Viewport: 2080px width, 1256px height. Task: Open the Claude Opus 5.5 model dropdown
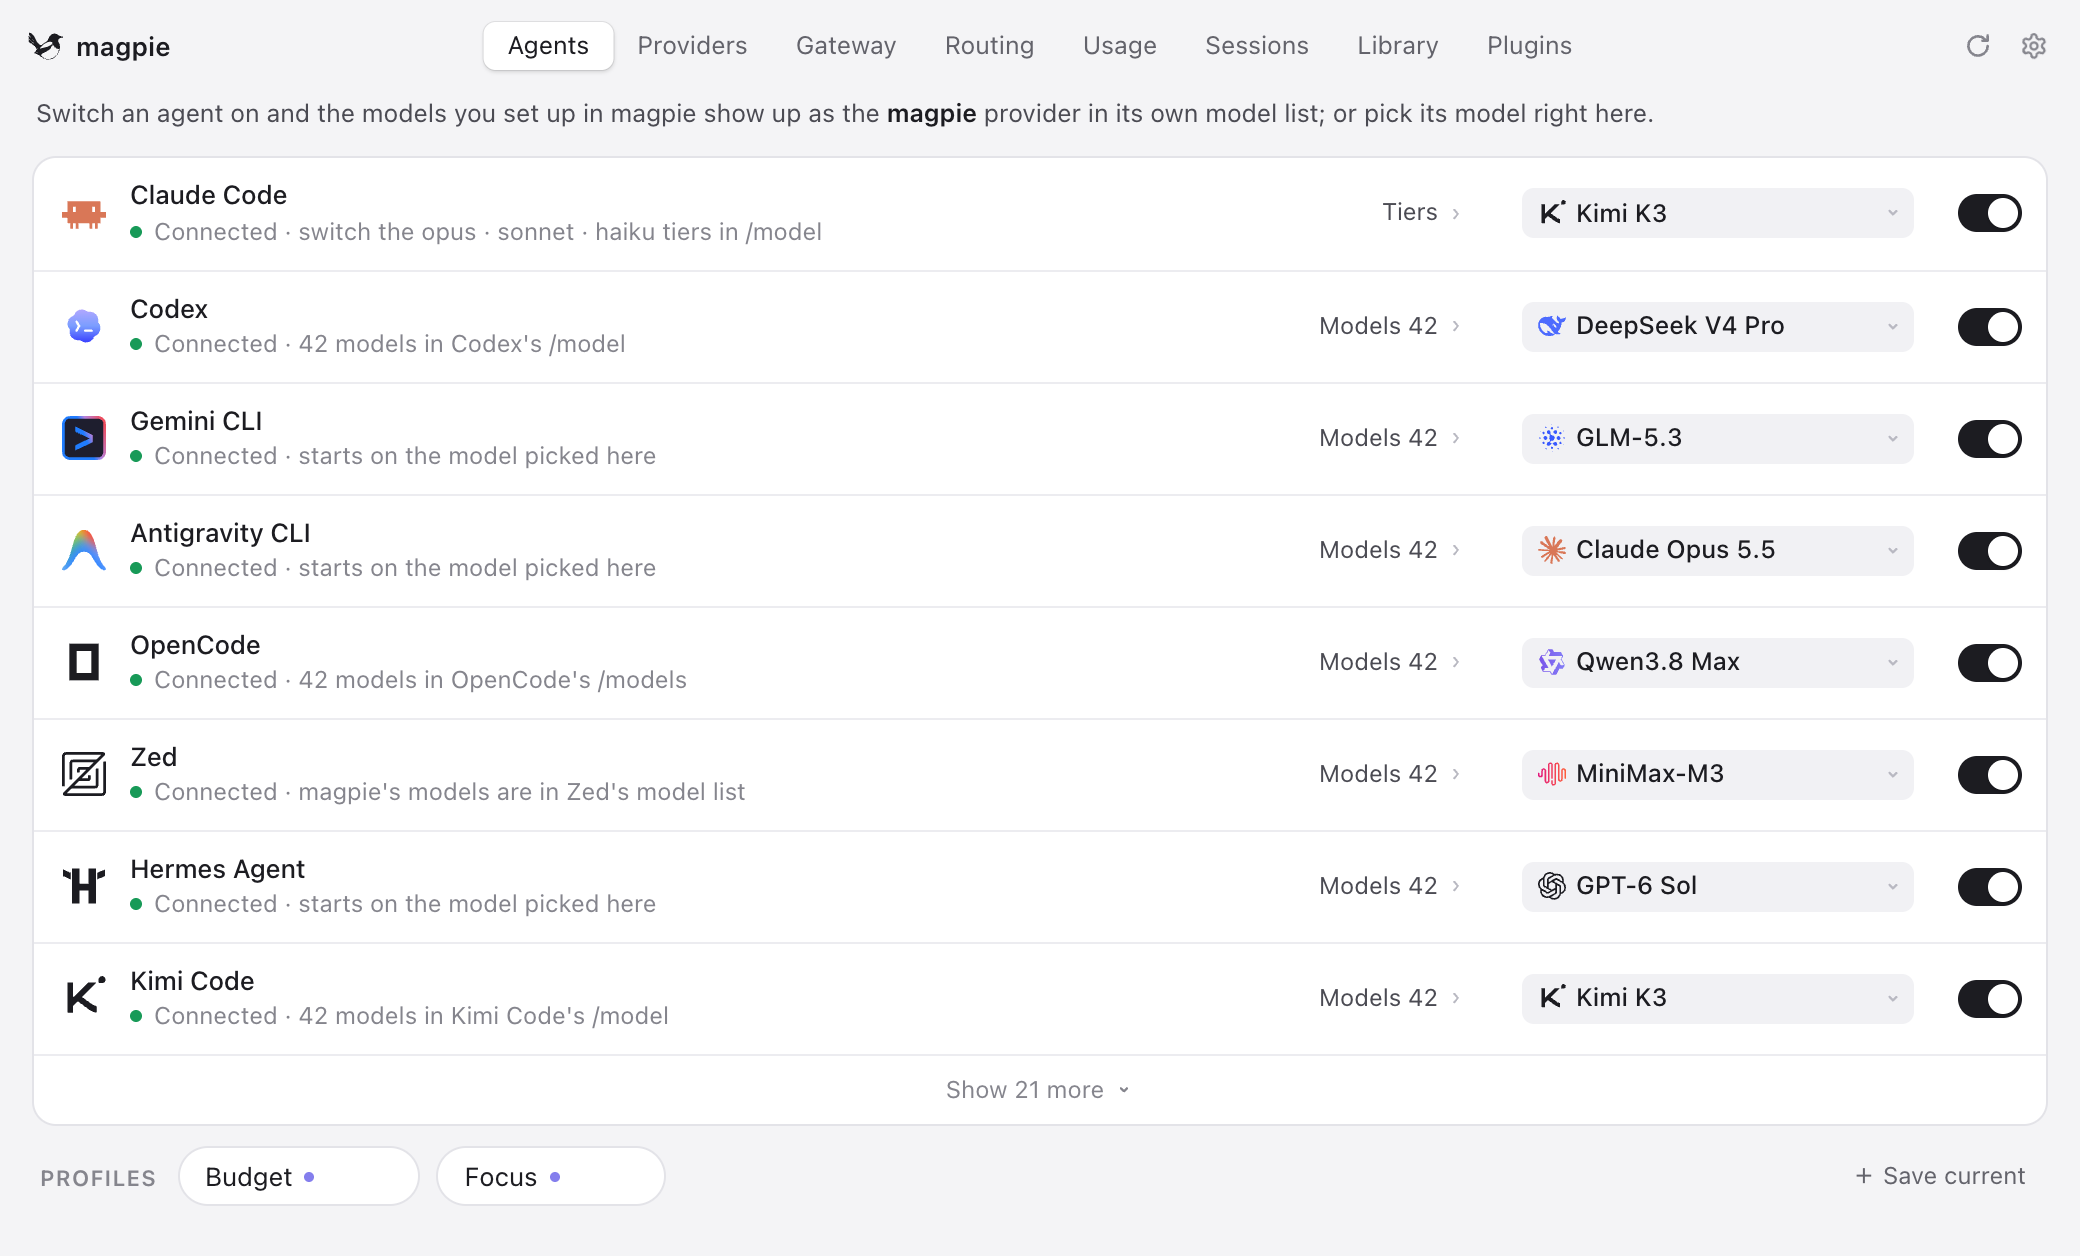coord(1717,551)
